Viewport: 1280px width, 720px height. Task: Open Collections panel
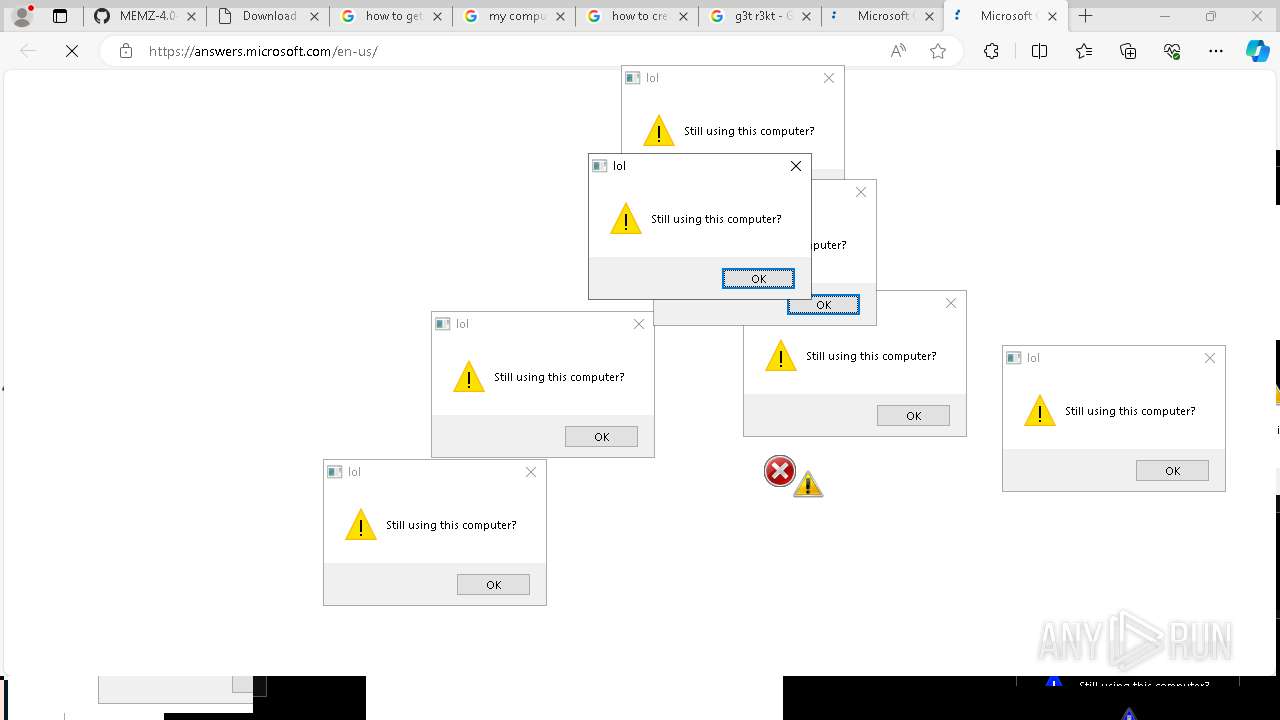(1128, 51)
